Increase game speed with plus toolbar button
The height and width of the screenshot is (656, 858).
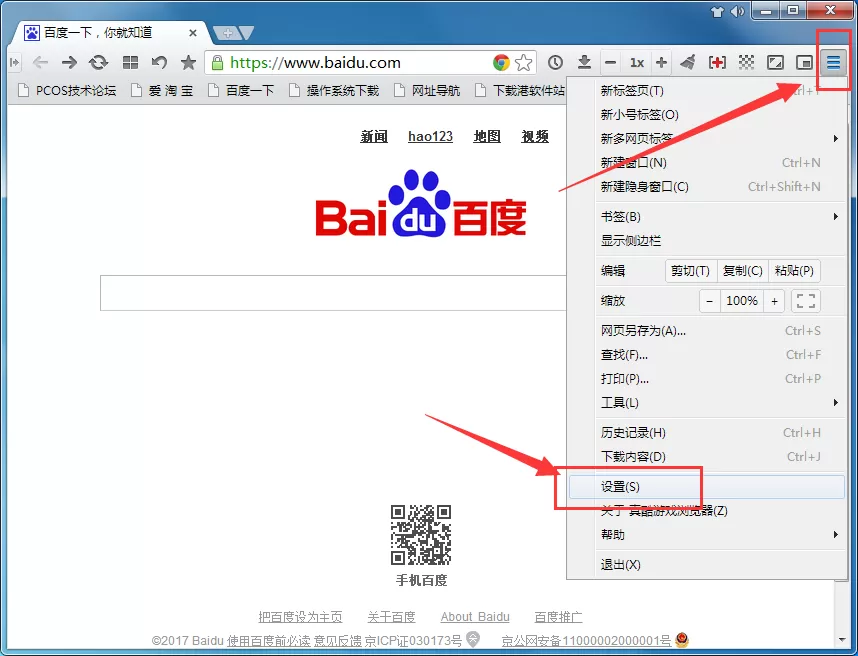(661, 63)
